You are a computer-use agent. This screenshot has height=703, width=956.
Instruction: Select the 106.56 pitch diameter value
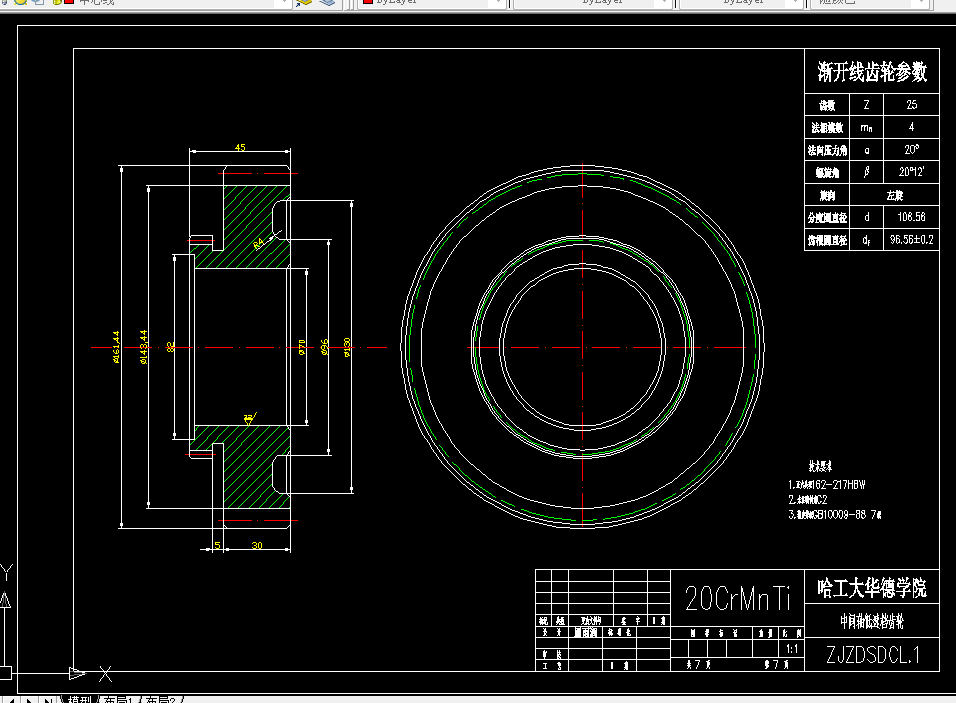[911, 217]
